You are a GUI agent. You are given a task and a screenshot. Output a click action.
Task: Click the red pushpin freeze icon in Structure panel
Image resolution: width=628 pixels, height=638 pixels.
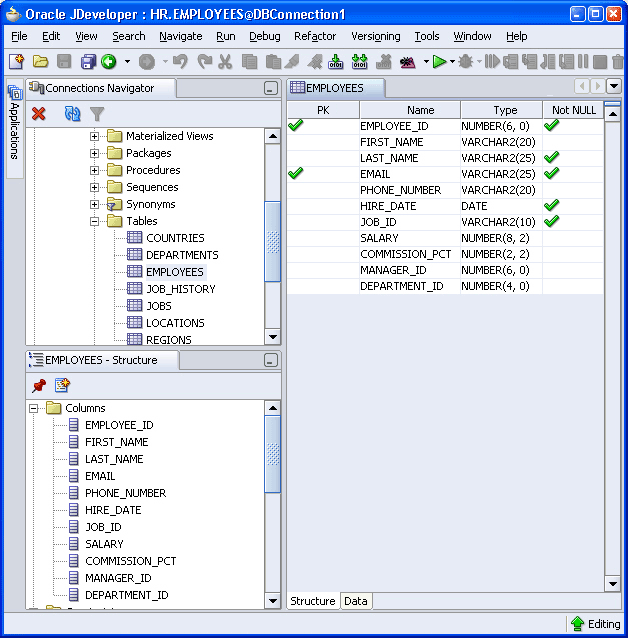(x=39, y=385)
